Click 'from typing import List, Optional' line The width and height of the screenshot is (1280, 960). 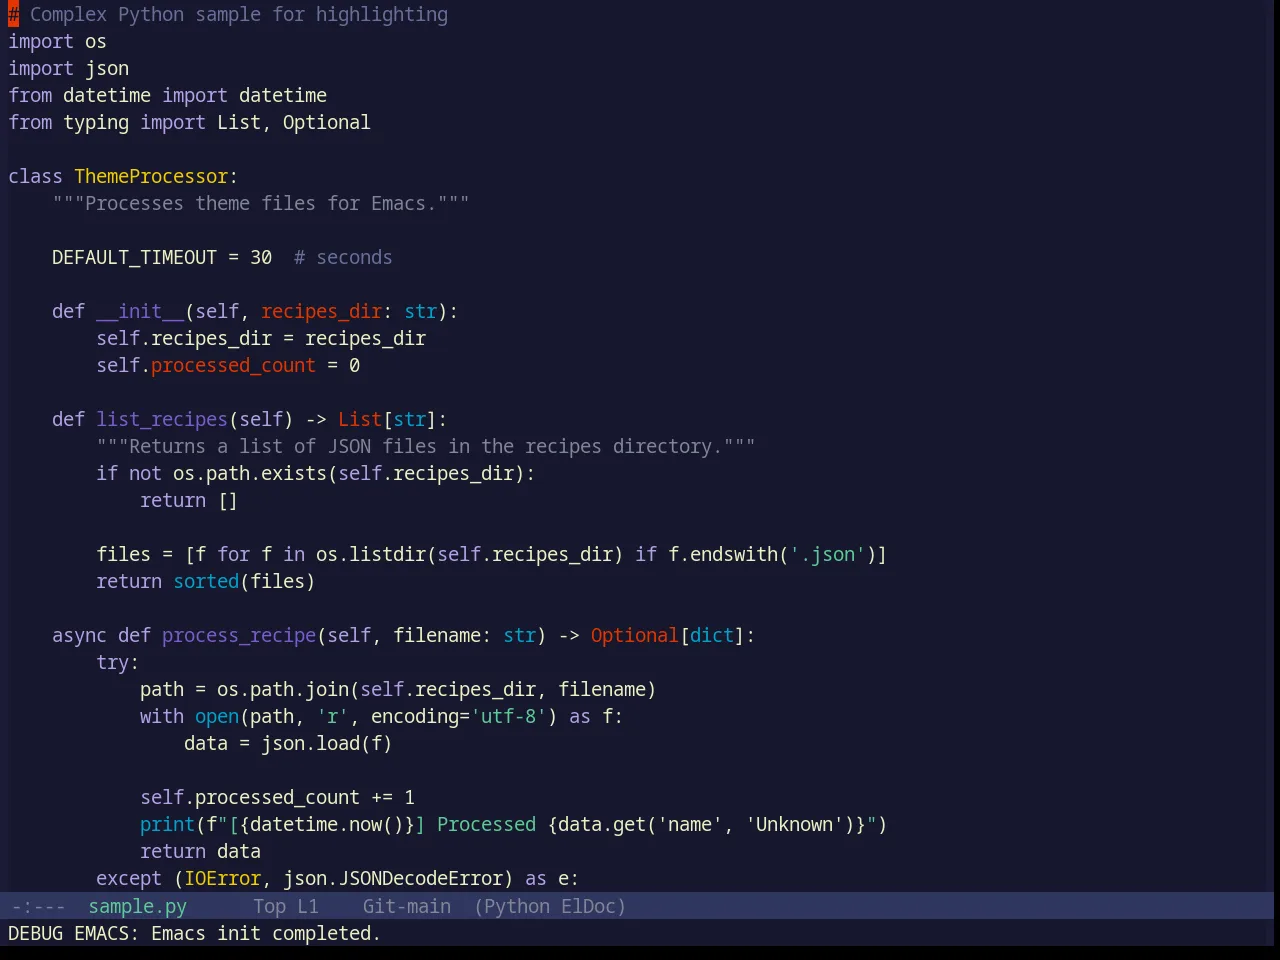[189, 122]
